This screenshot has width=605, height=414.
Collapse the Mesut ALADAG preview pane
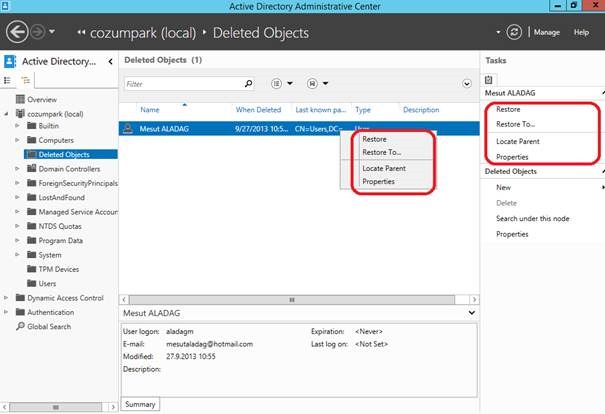[x=471, y=313]
